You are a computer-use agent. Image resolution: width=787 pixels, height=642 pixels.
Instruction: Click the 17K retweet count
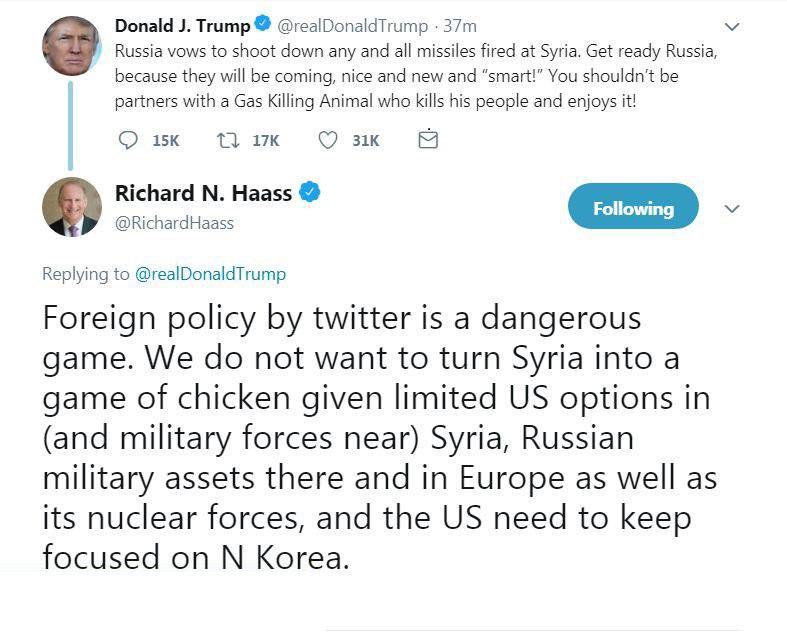(x=265, y=141)
